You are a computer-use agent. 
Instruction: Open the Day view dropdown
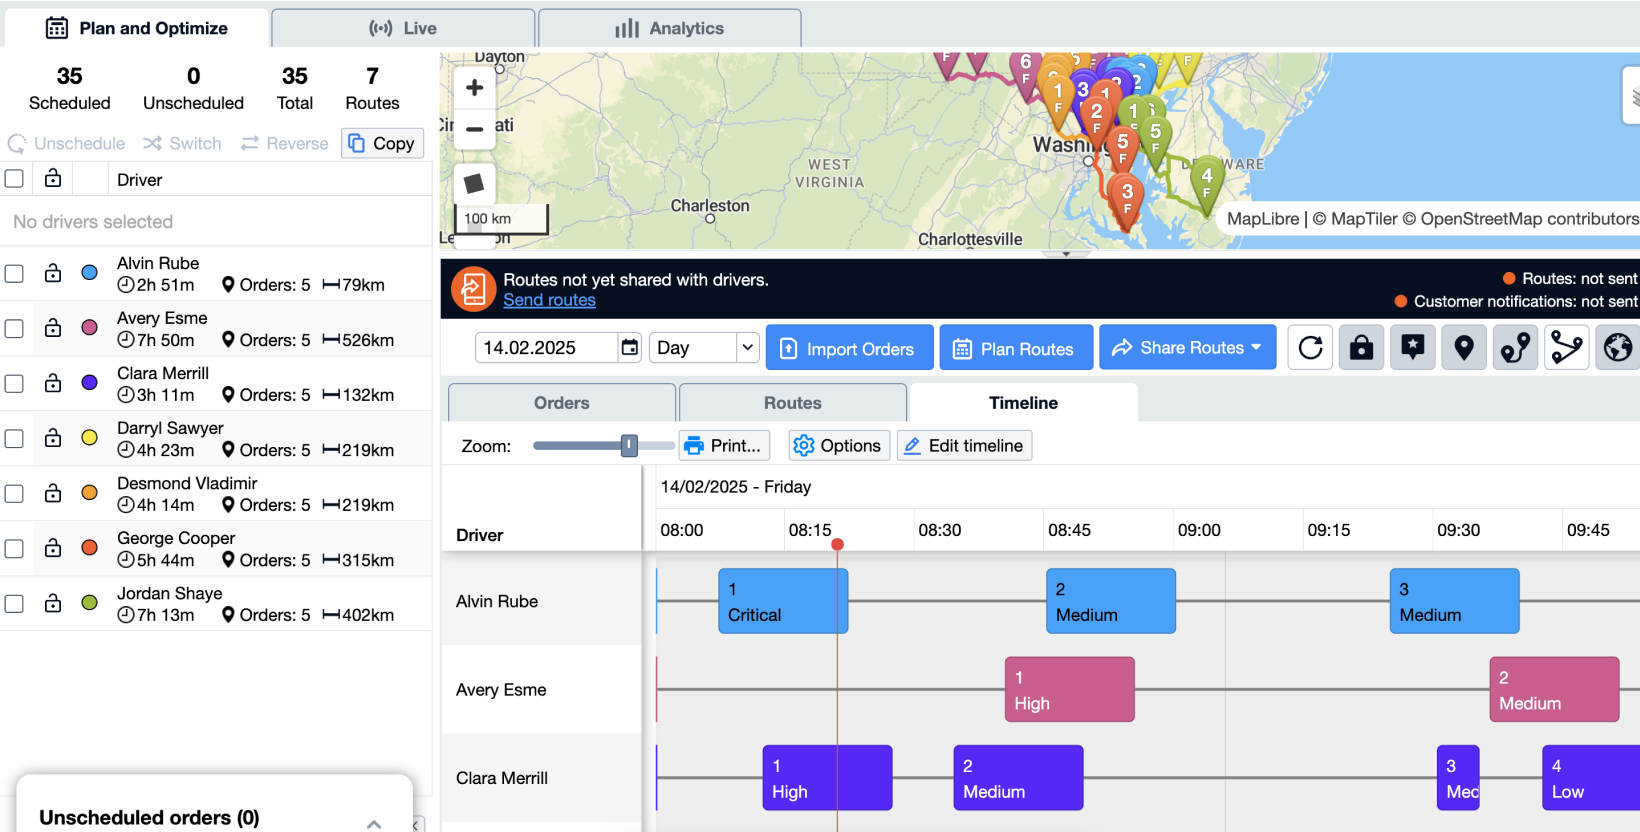pos(704,348)
